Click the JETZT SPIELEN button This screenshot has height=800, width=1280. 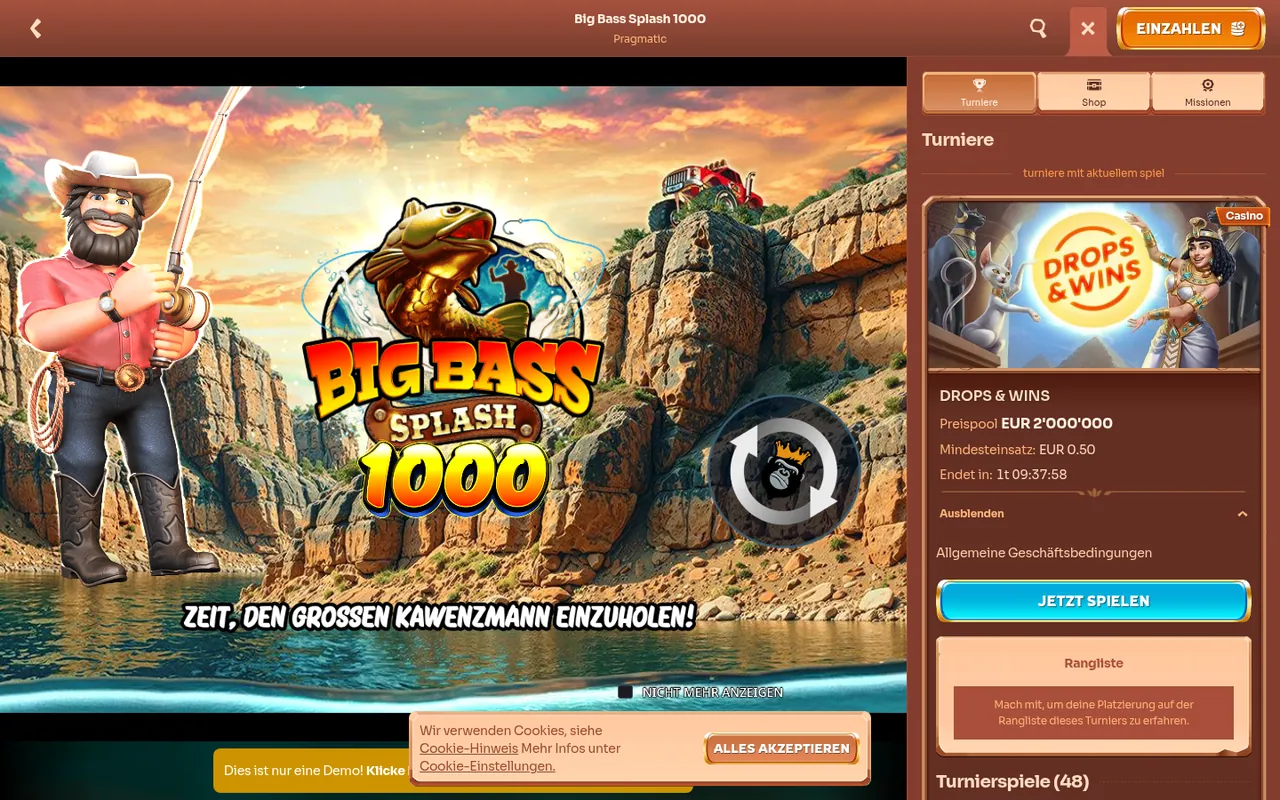pyautogui.click(x=1094, y=601)
